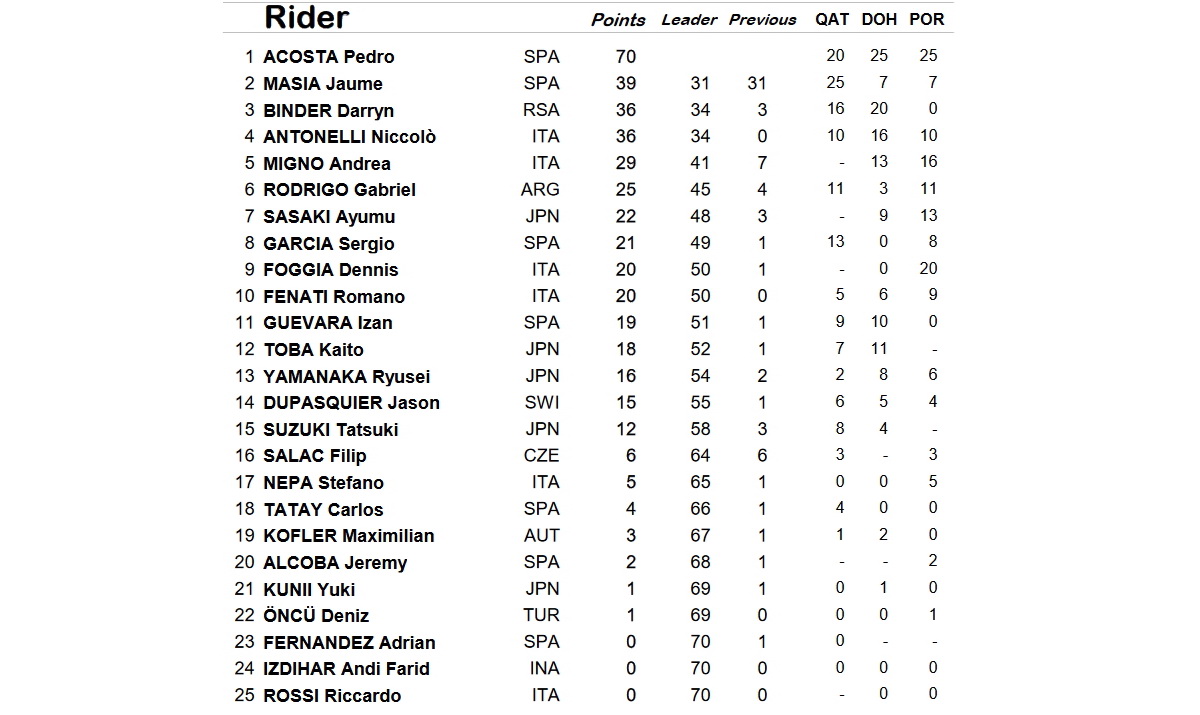Image resolution: width=1200 pixels, height=715 pixels.
Task: Click the DOH race column header
Action: pos(881,20)
